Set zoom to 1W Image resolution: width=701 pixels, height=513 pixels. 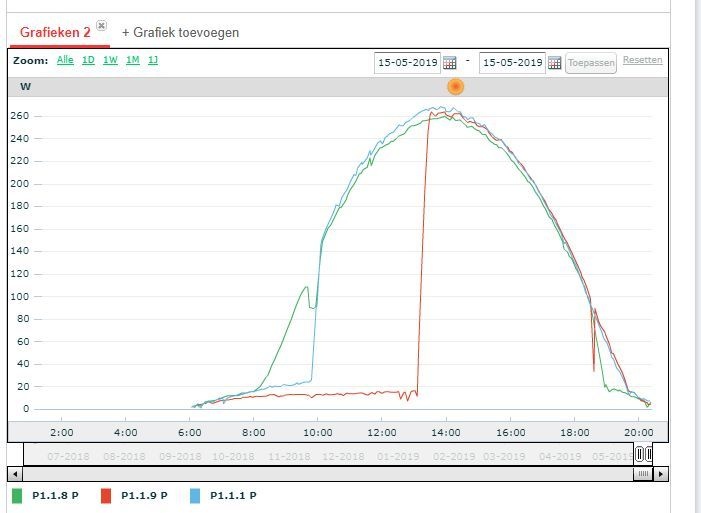tap(110, 60)
